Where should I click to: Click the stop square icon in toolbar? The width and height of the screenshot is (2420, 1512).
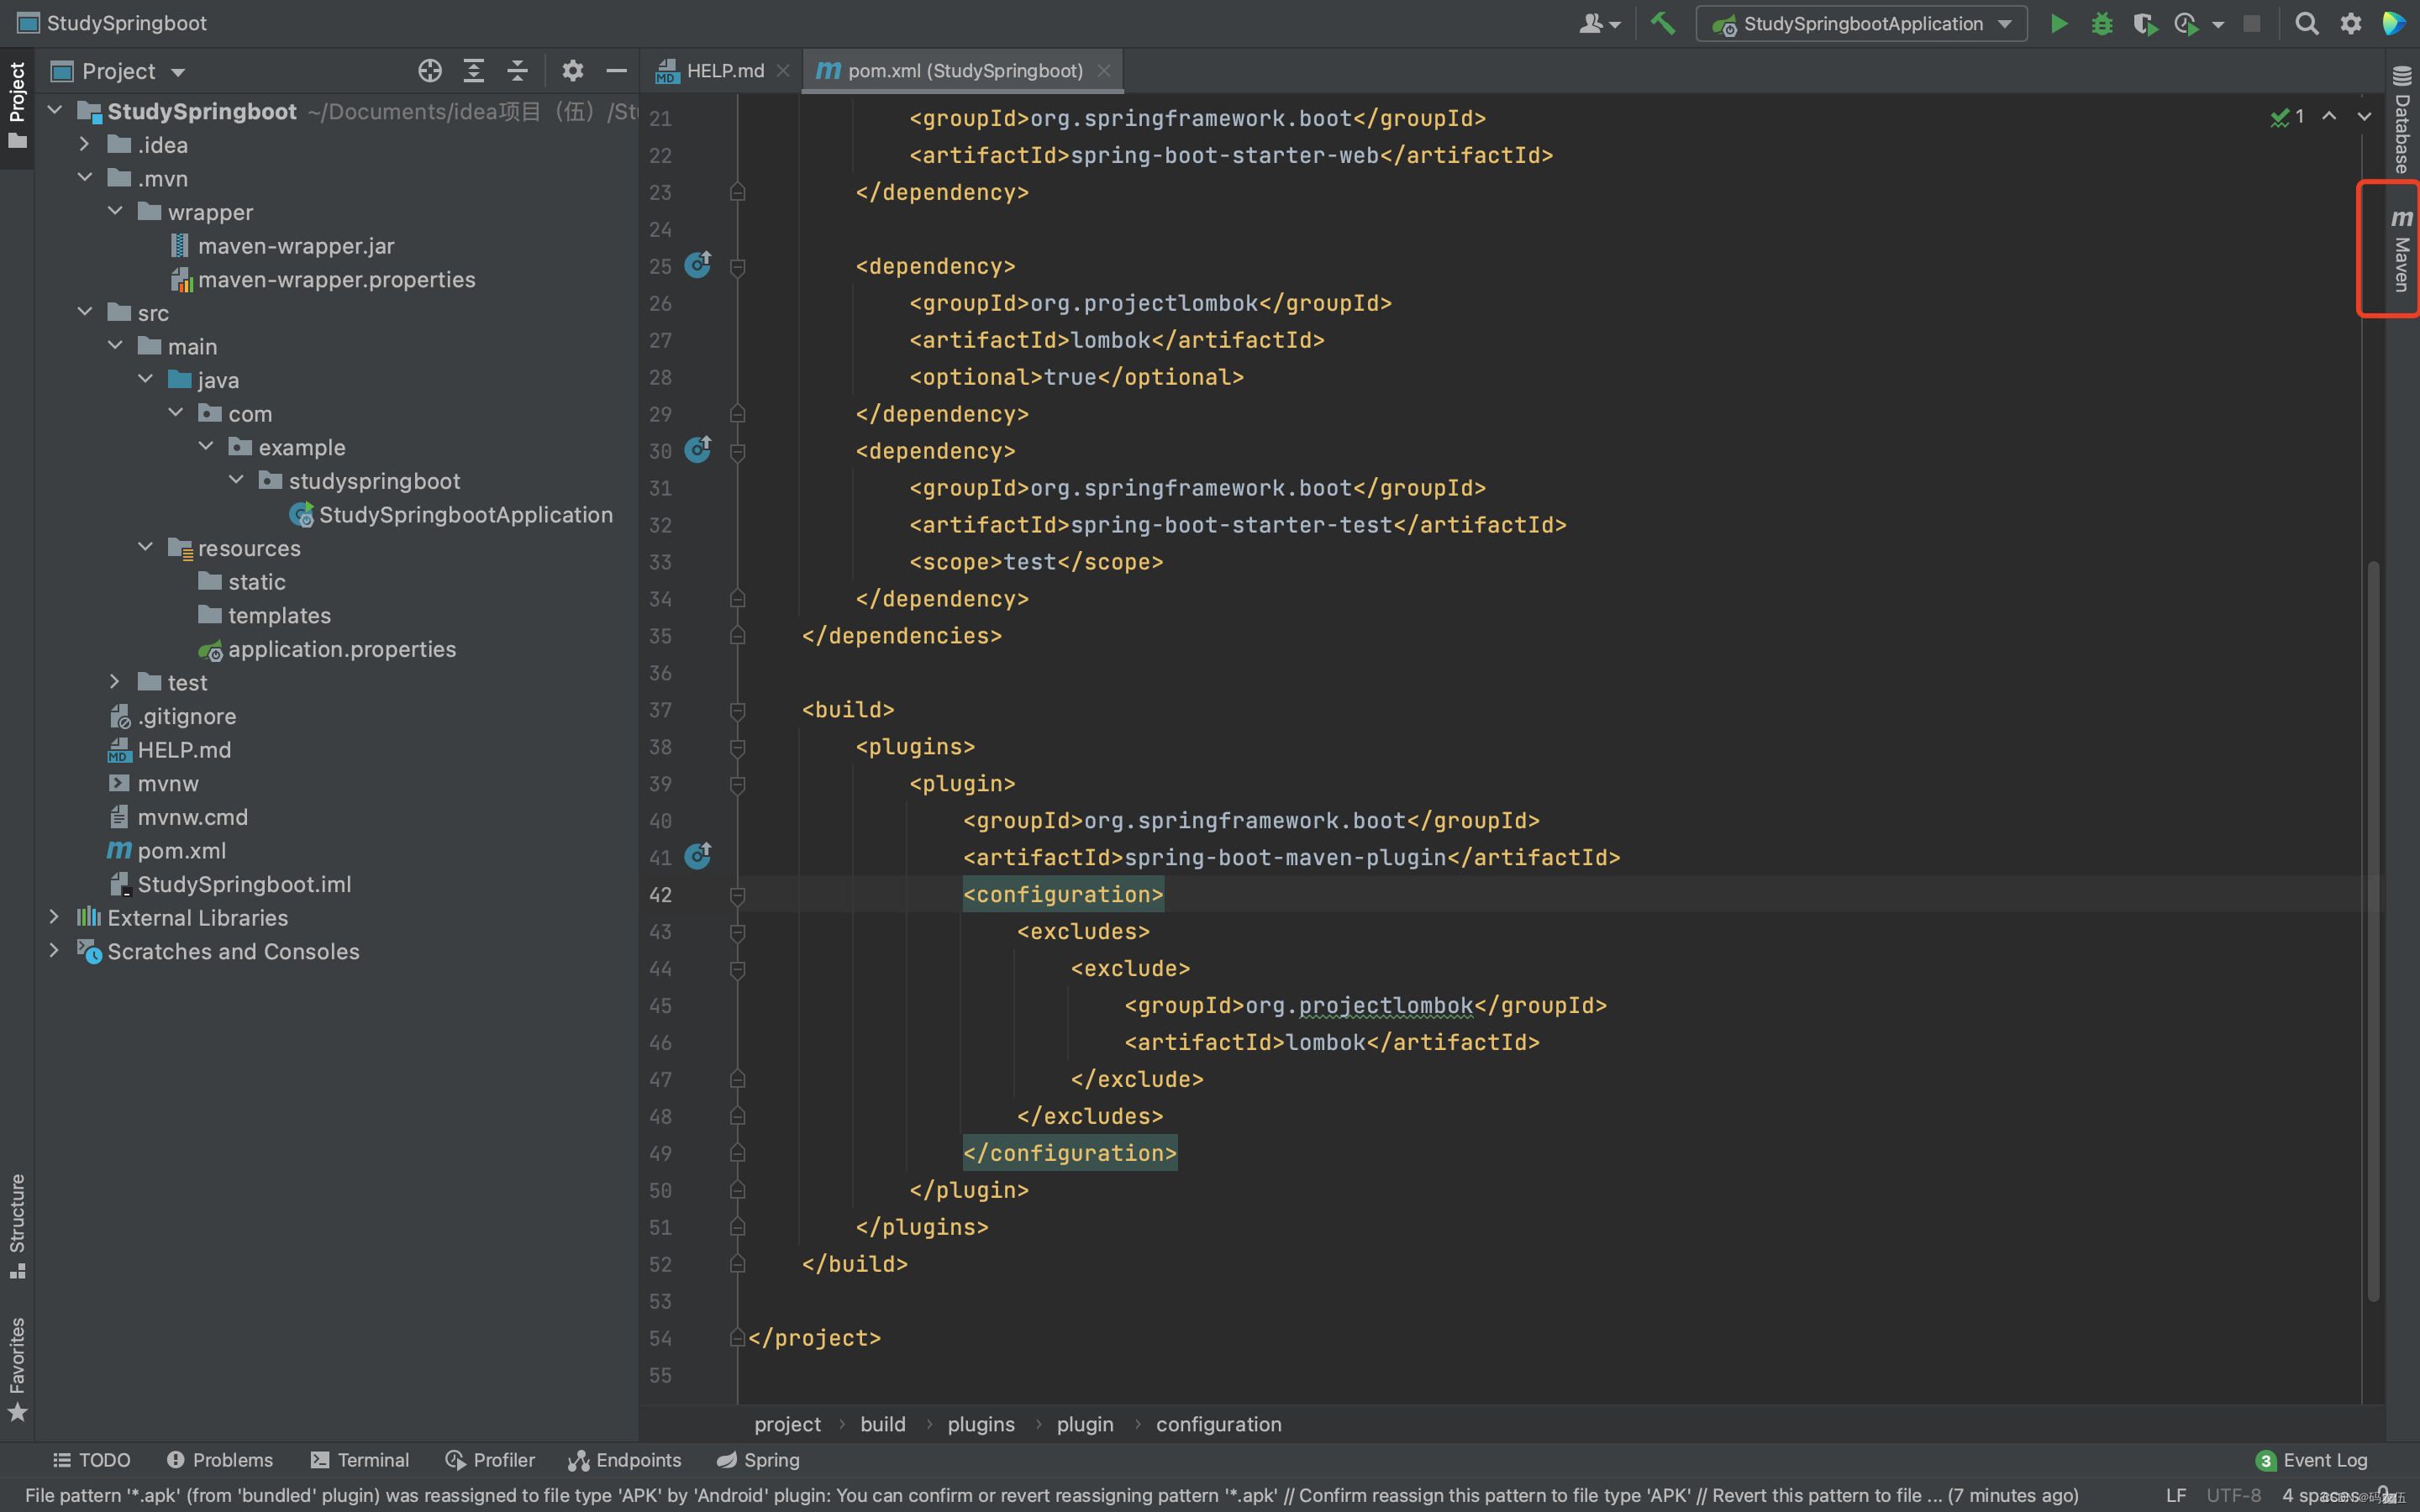pyautogui.click(x=2251, y=24)
